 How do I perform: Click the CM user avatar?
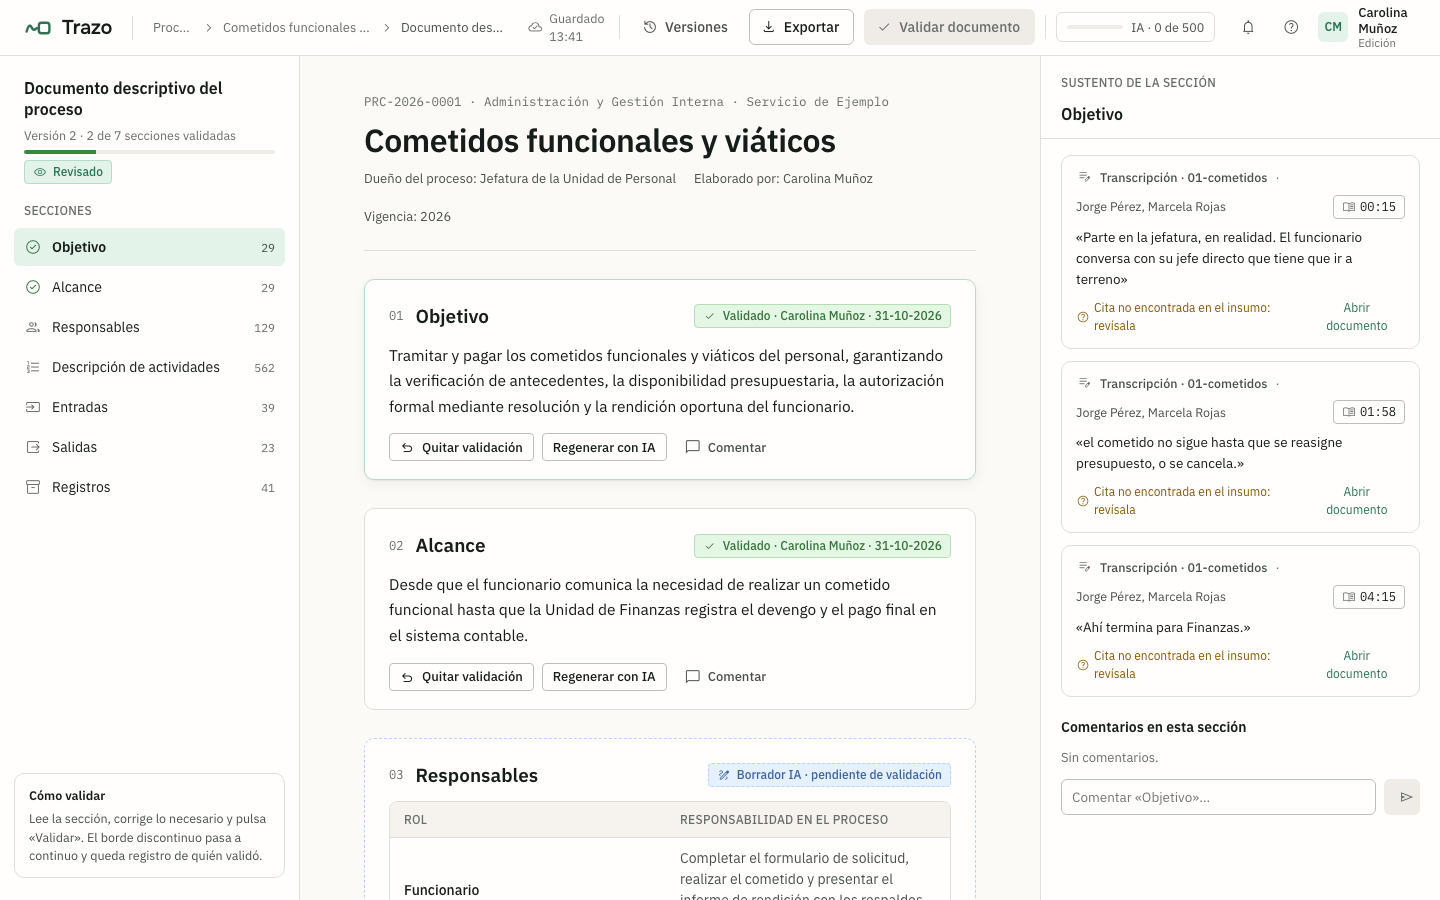pyautogui.click(x=1333, y=27)
